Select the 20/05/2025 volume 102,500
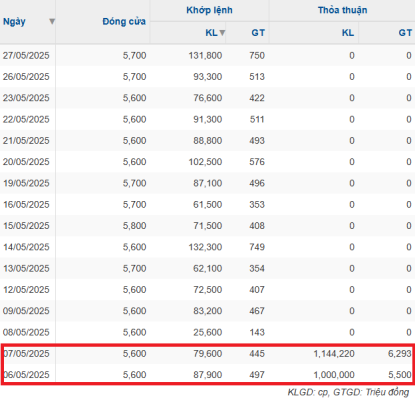Screen dimensions: 415x400 [205, 162]
